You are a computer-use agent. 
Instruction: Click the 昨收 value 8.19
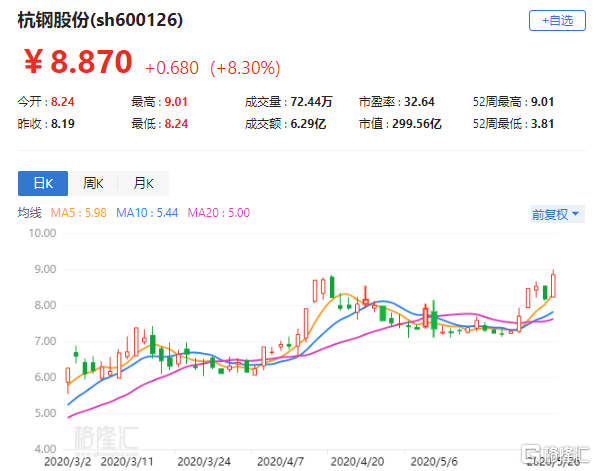click(x=63, y=124)
